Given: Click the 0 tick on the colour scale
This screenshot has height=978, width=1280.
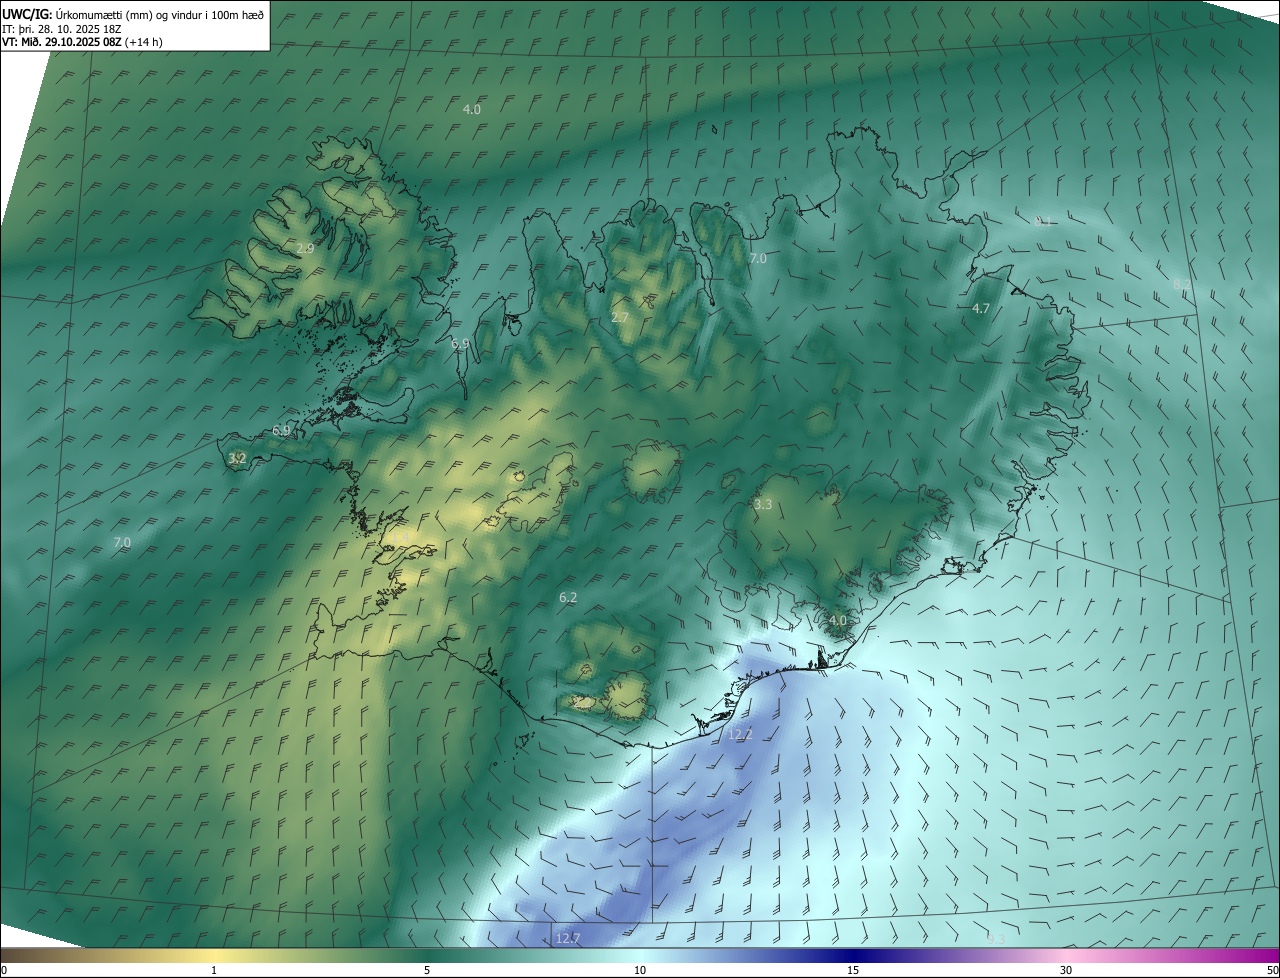Looking at the screenshot, I should pos(4,971).
